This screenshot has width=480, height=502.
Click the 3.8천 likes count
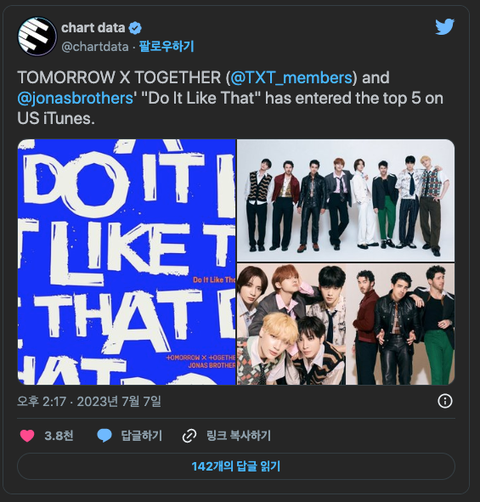point(59,436)
